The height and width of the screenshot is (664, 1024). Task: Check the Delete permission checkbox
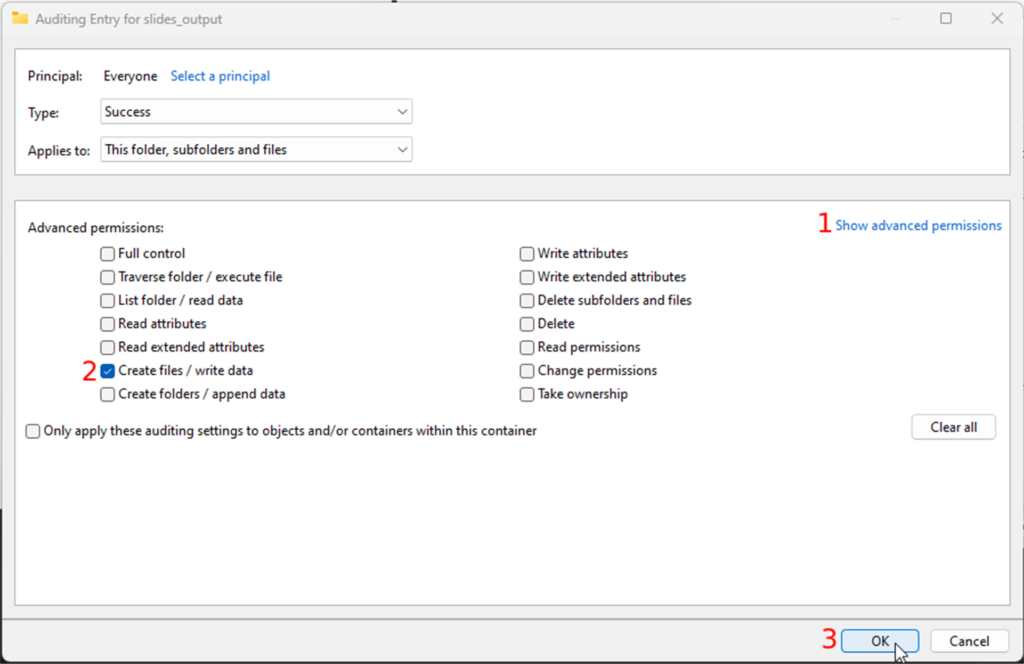[527, 324]
